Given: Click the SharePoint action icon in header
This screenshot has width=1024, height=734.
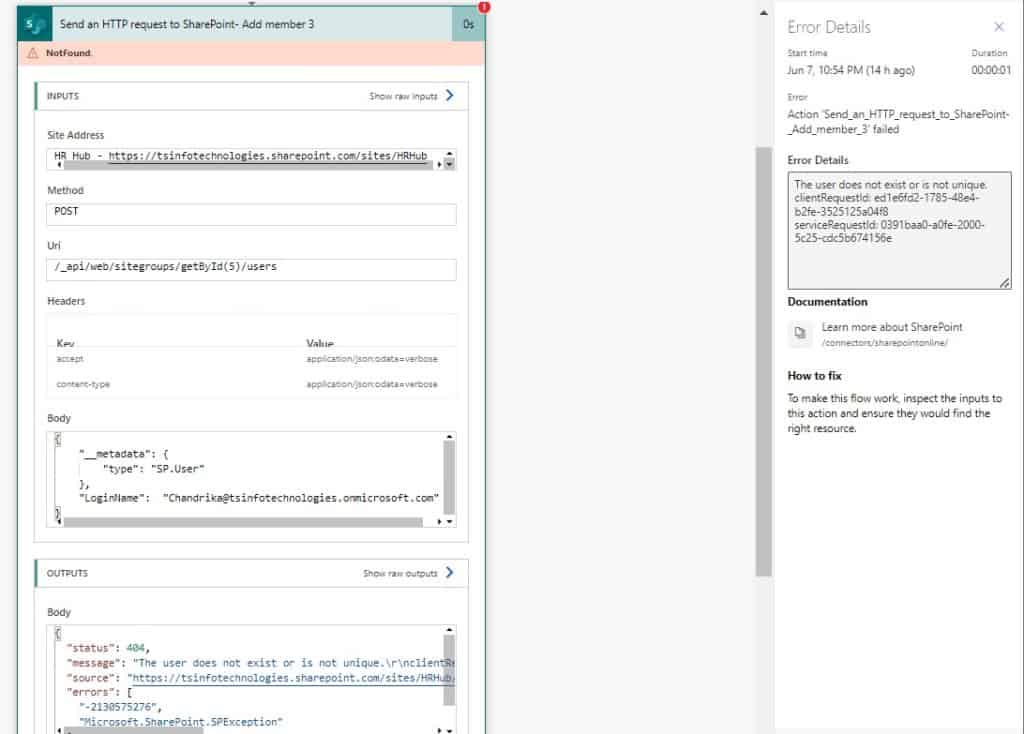Looking at the screenshot, I should pos(34,25).
